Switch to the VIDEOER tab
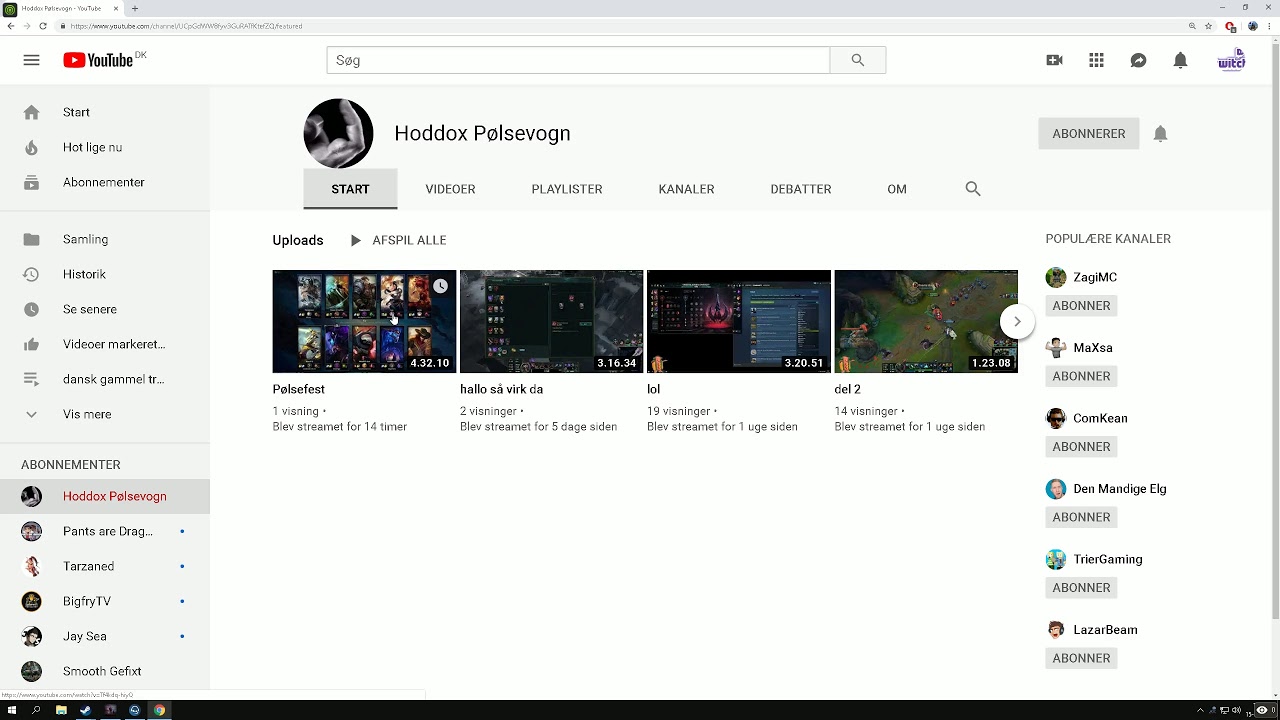The height and width of the screenshot is (720, 1280). (450, 188)
